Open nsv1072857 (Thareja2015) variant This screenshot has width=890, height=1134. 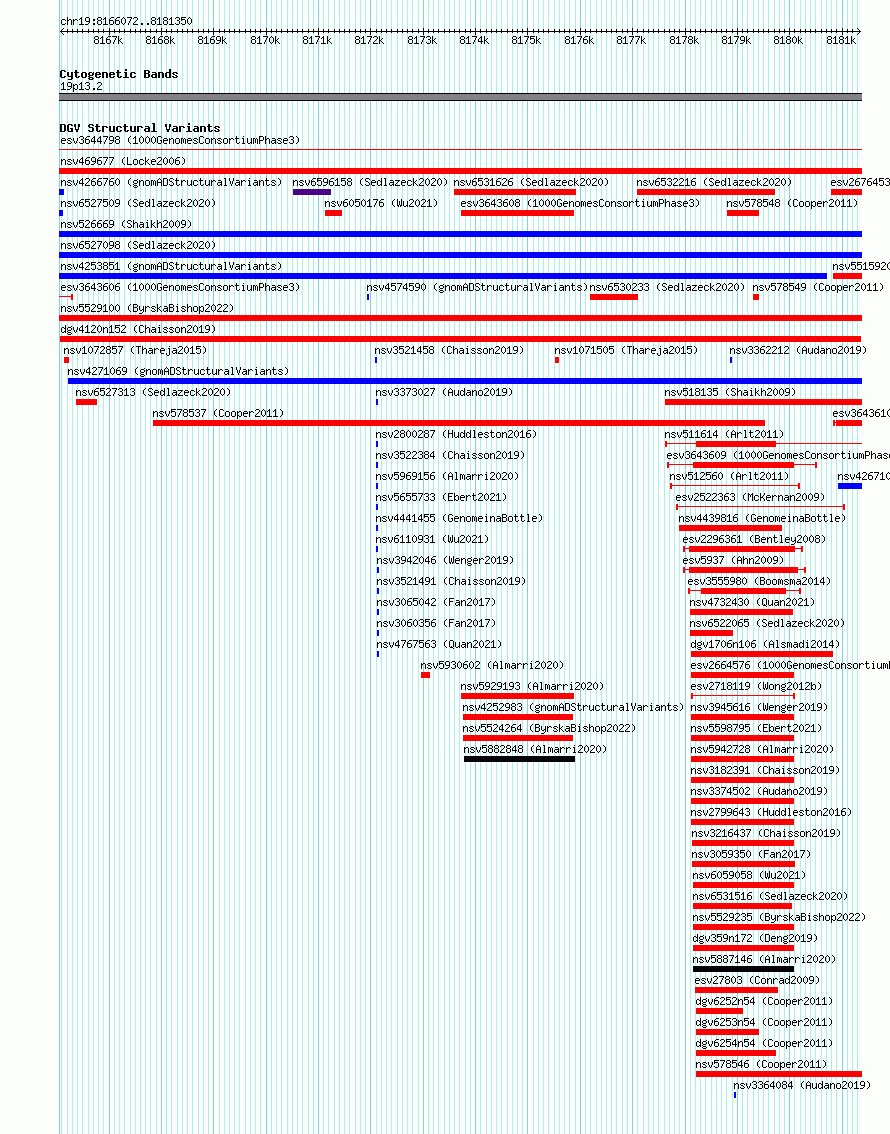135,350
